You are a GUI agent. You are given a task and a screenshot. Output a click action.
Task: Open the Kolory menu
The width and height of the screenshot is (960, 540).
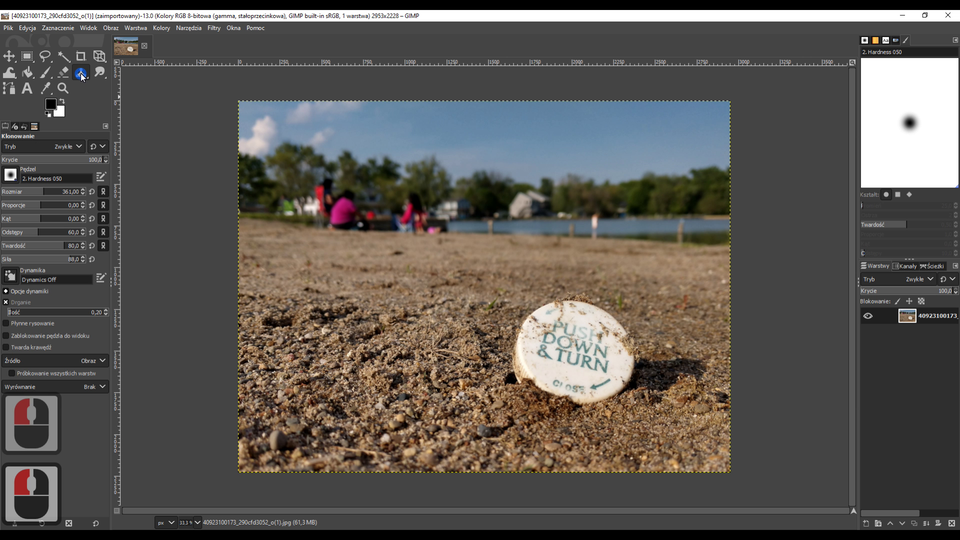click(161, 28)
